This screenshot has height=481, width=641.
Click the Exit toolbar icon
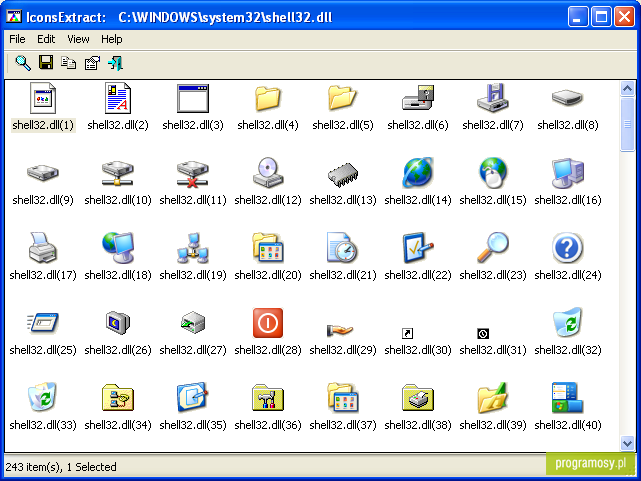(115, 63)
